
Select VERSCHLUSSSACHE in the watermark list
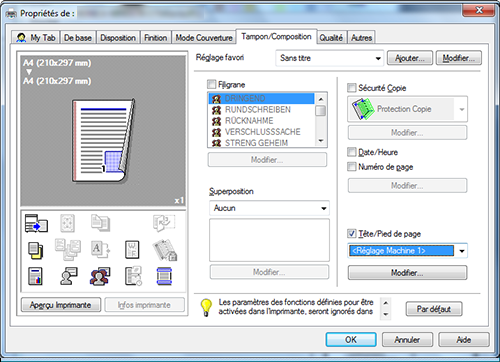click(261, 132)
